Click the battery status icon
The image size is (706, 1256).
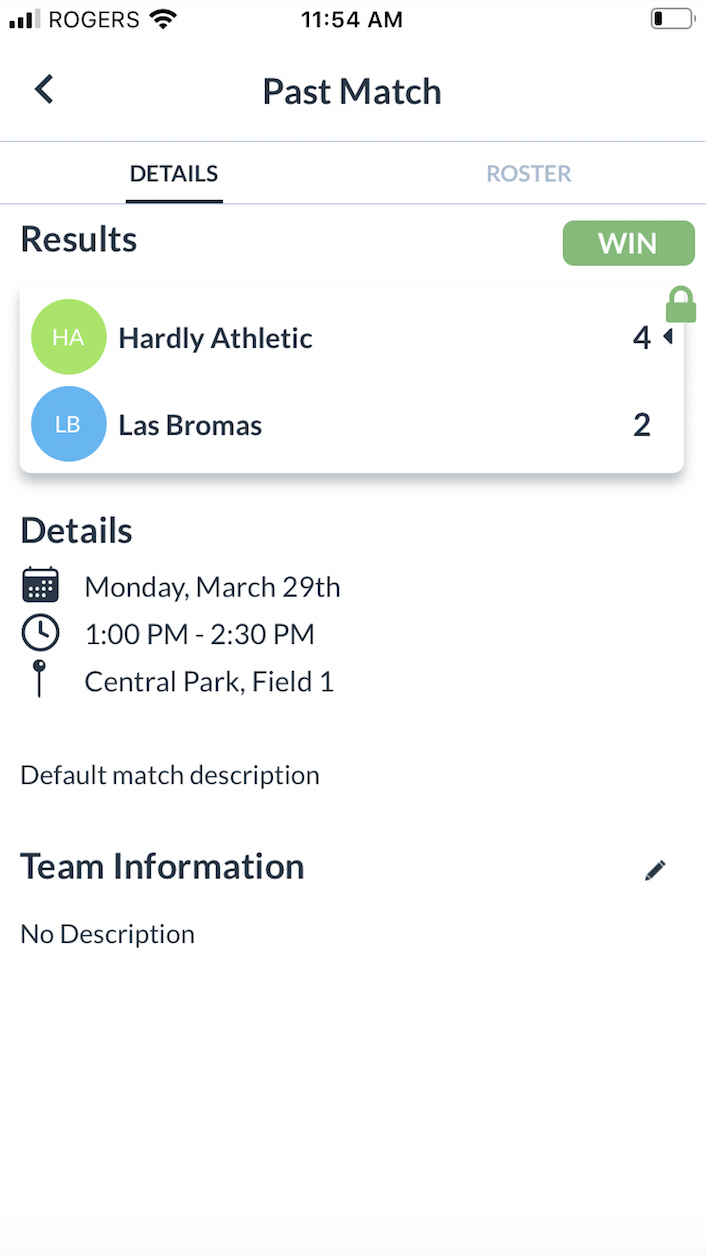click(x=672, y=19)
